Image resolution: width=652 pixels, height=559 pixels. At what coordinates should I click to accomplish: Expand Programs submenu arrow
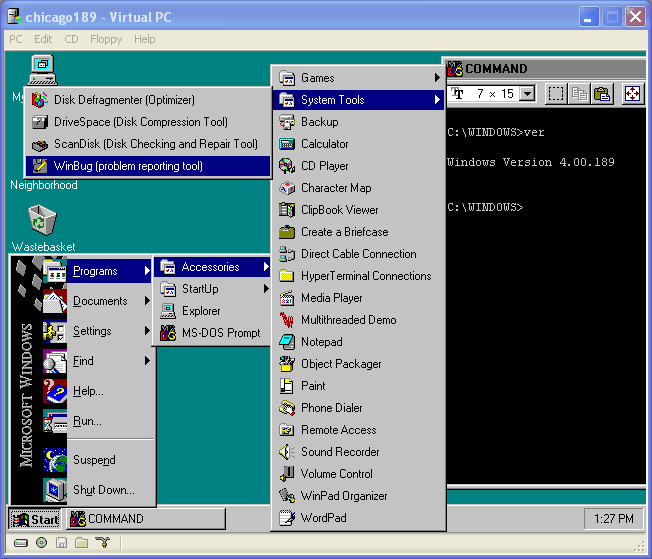pyautogui.click(x=147, y=271)
